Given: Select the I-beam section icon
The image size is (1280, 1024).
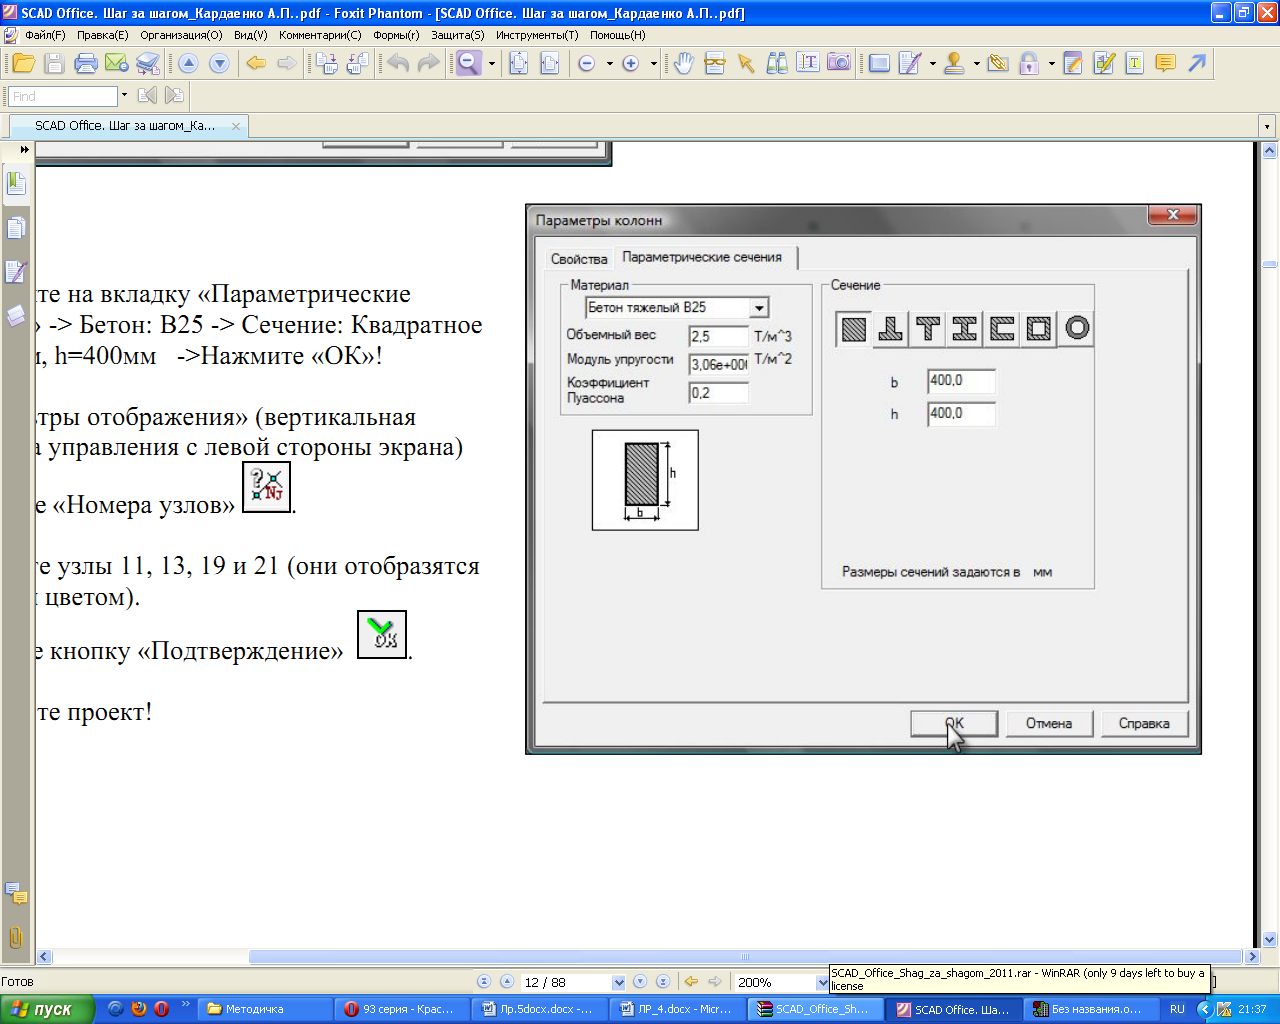Looking at the screenshot, I should pos(965,328).
